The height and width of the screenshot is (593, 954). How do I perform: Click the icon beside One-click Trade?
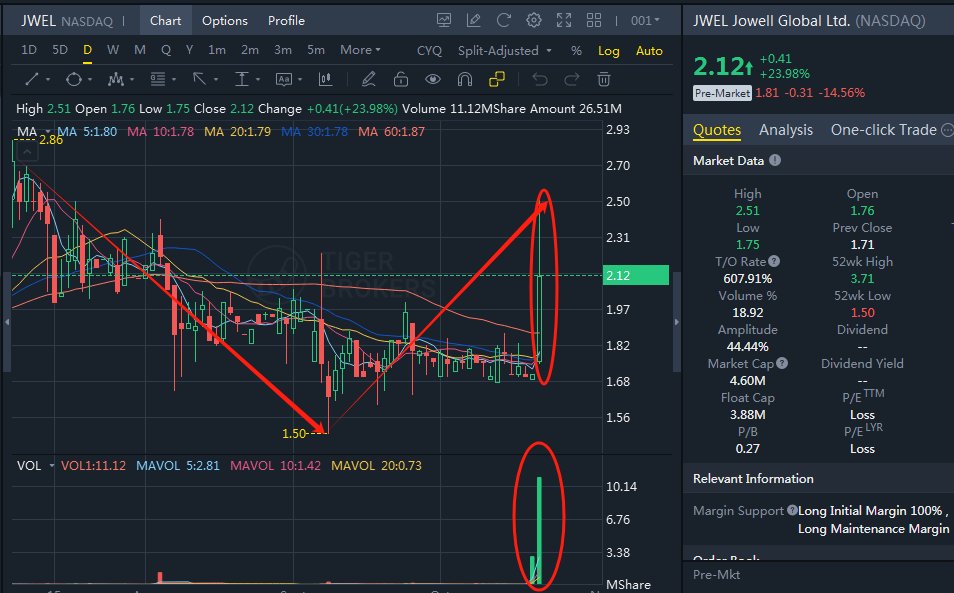pos(947,130)
